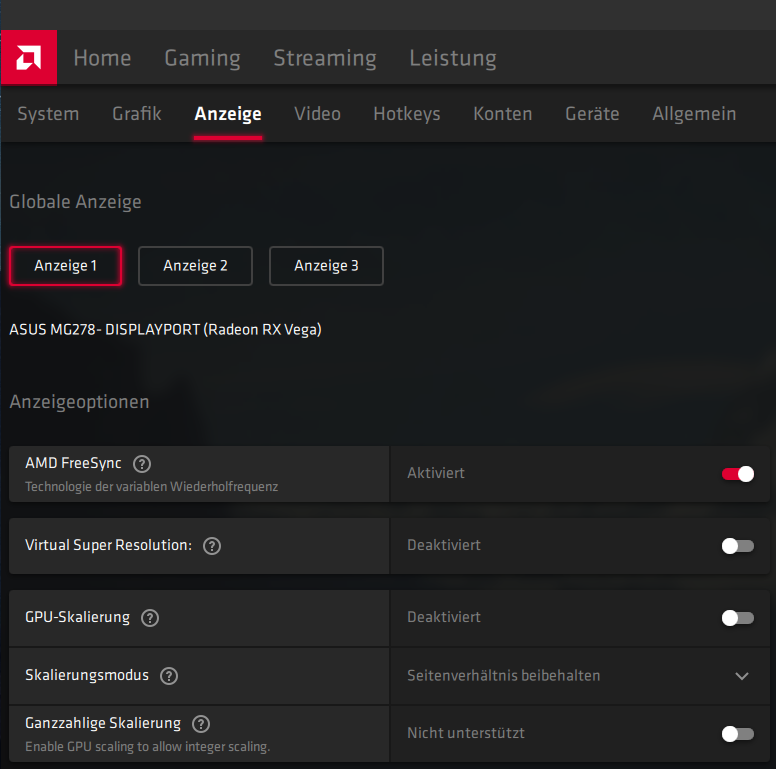Viewport: 776px width, 769px height.
Task: Select the Anzeige tab
Action: (228, 114)
